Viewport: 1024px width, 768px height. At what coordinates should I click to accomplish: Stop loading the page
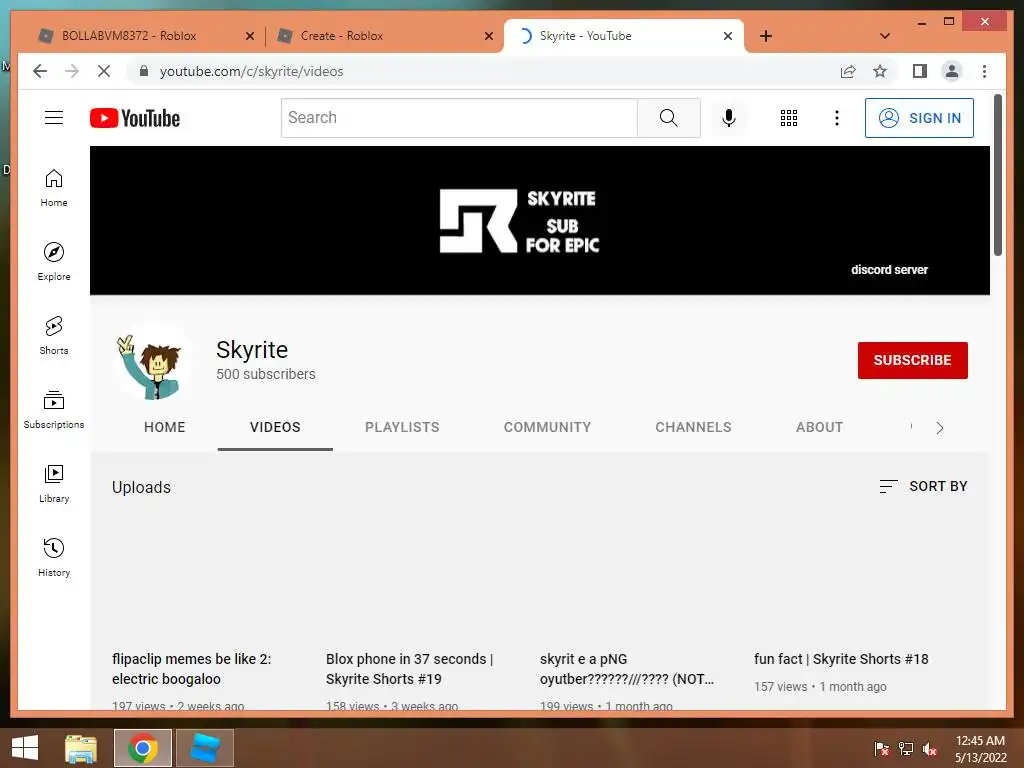[104, 71]
